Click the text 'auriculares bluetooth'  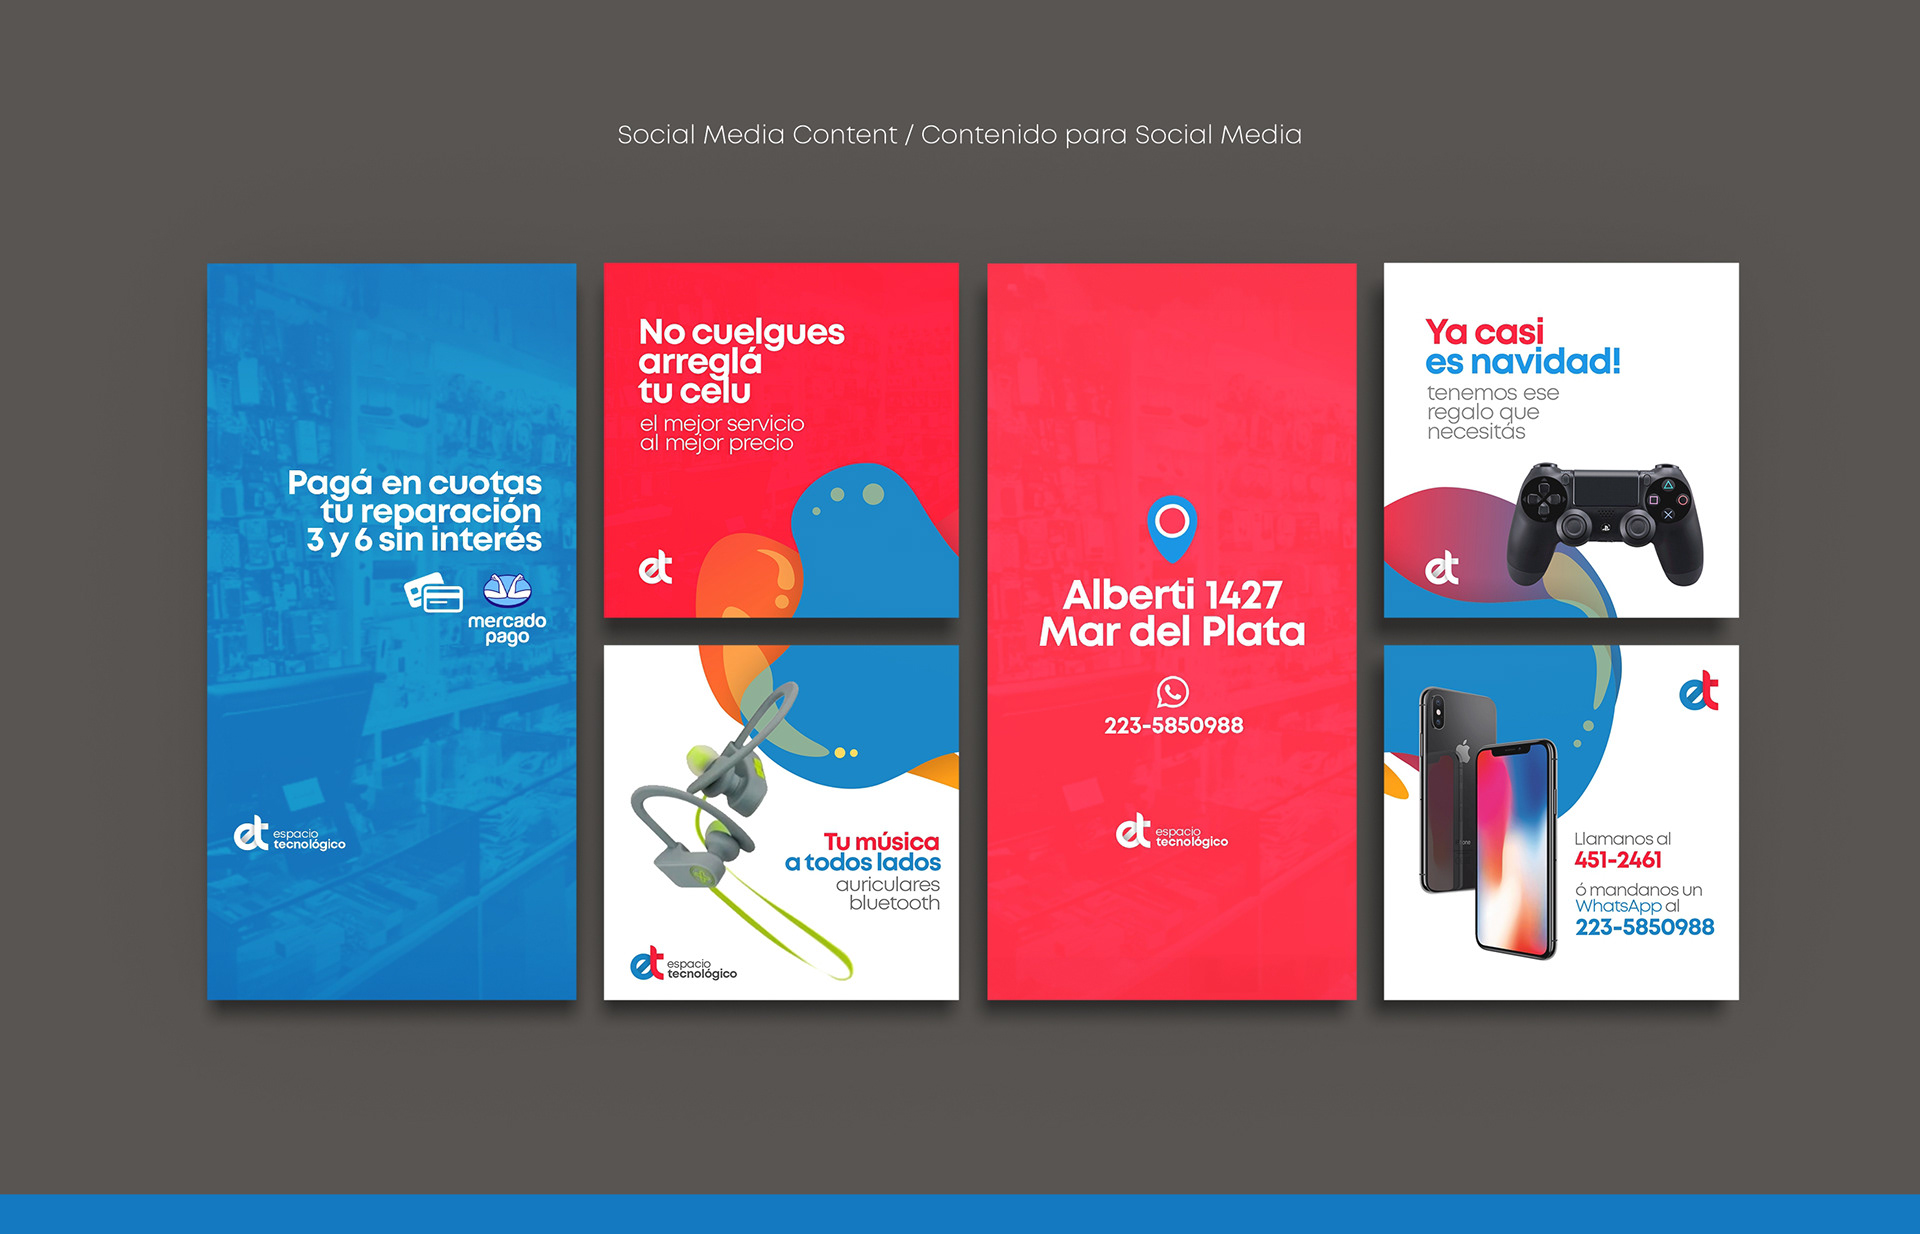(888, 894)
